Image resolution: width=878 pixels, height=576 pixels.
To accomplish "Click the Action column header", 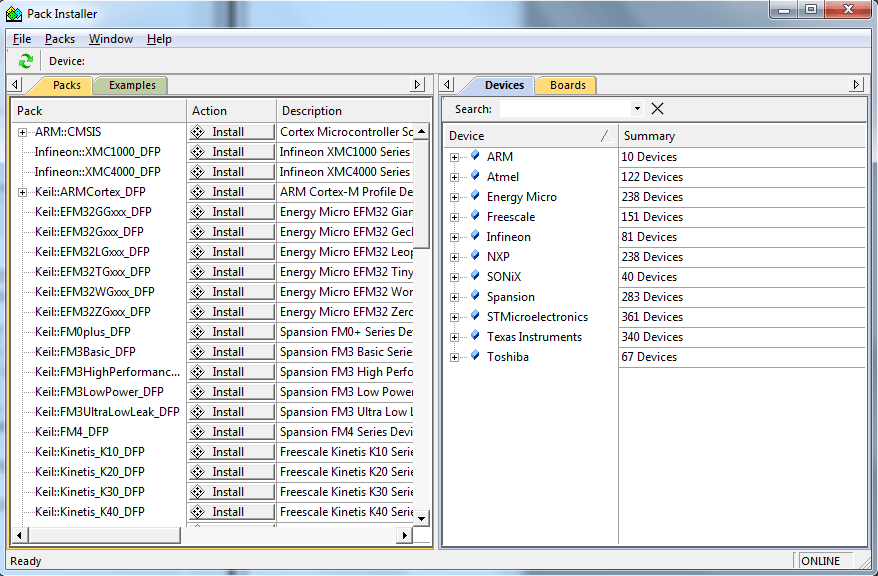I will 231,111.
